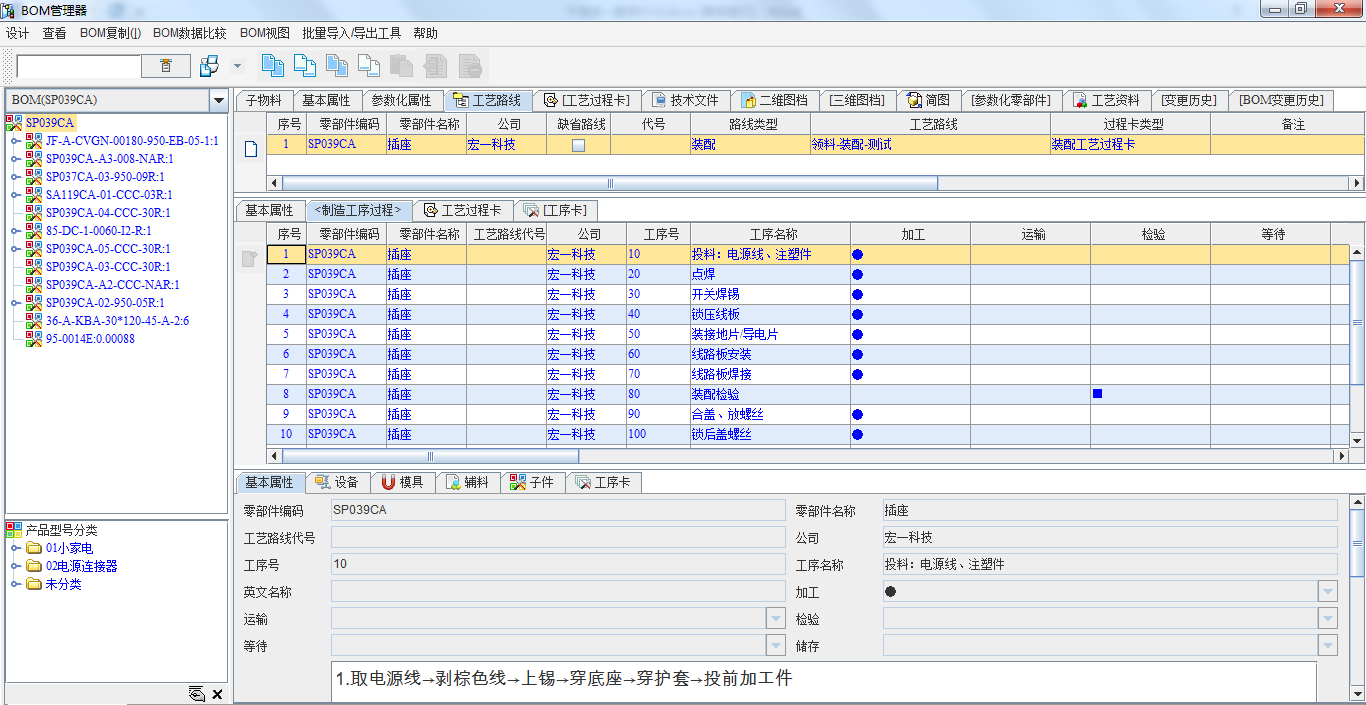Click the first blue copy icon in toolbar
1366x705 pixels.
[272, 66]
